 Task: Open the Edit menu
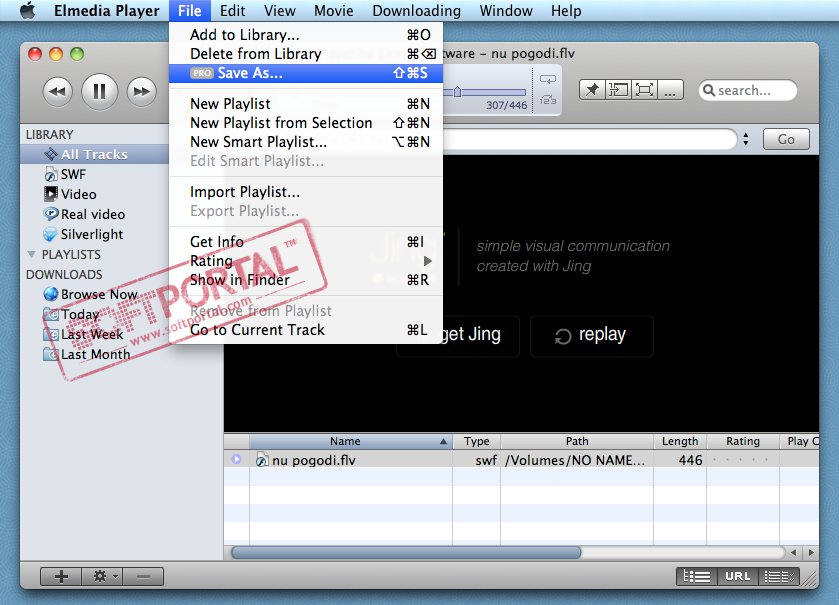coord(232,11)
